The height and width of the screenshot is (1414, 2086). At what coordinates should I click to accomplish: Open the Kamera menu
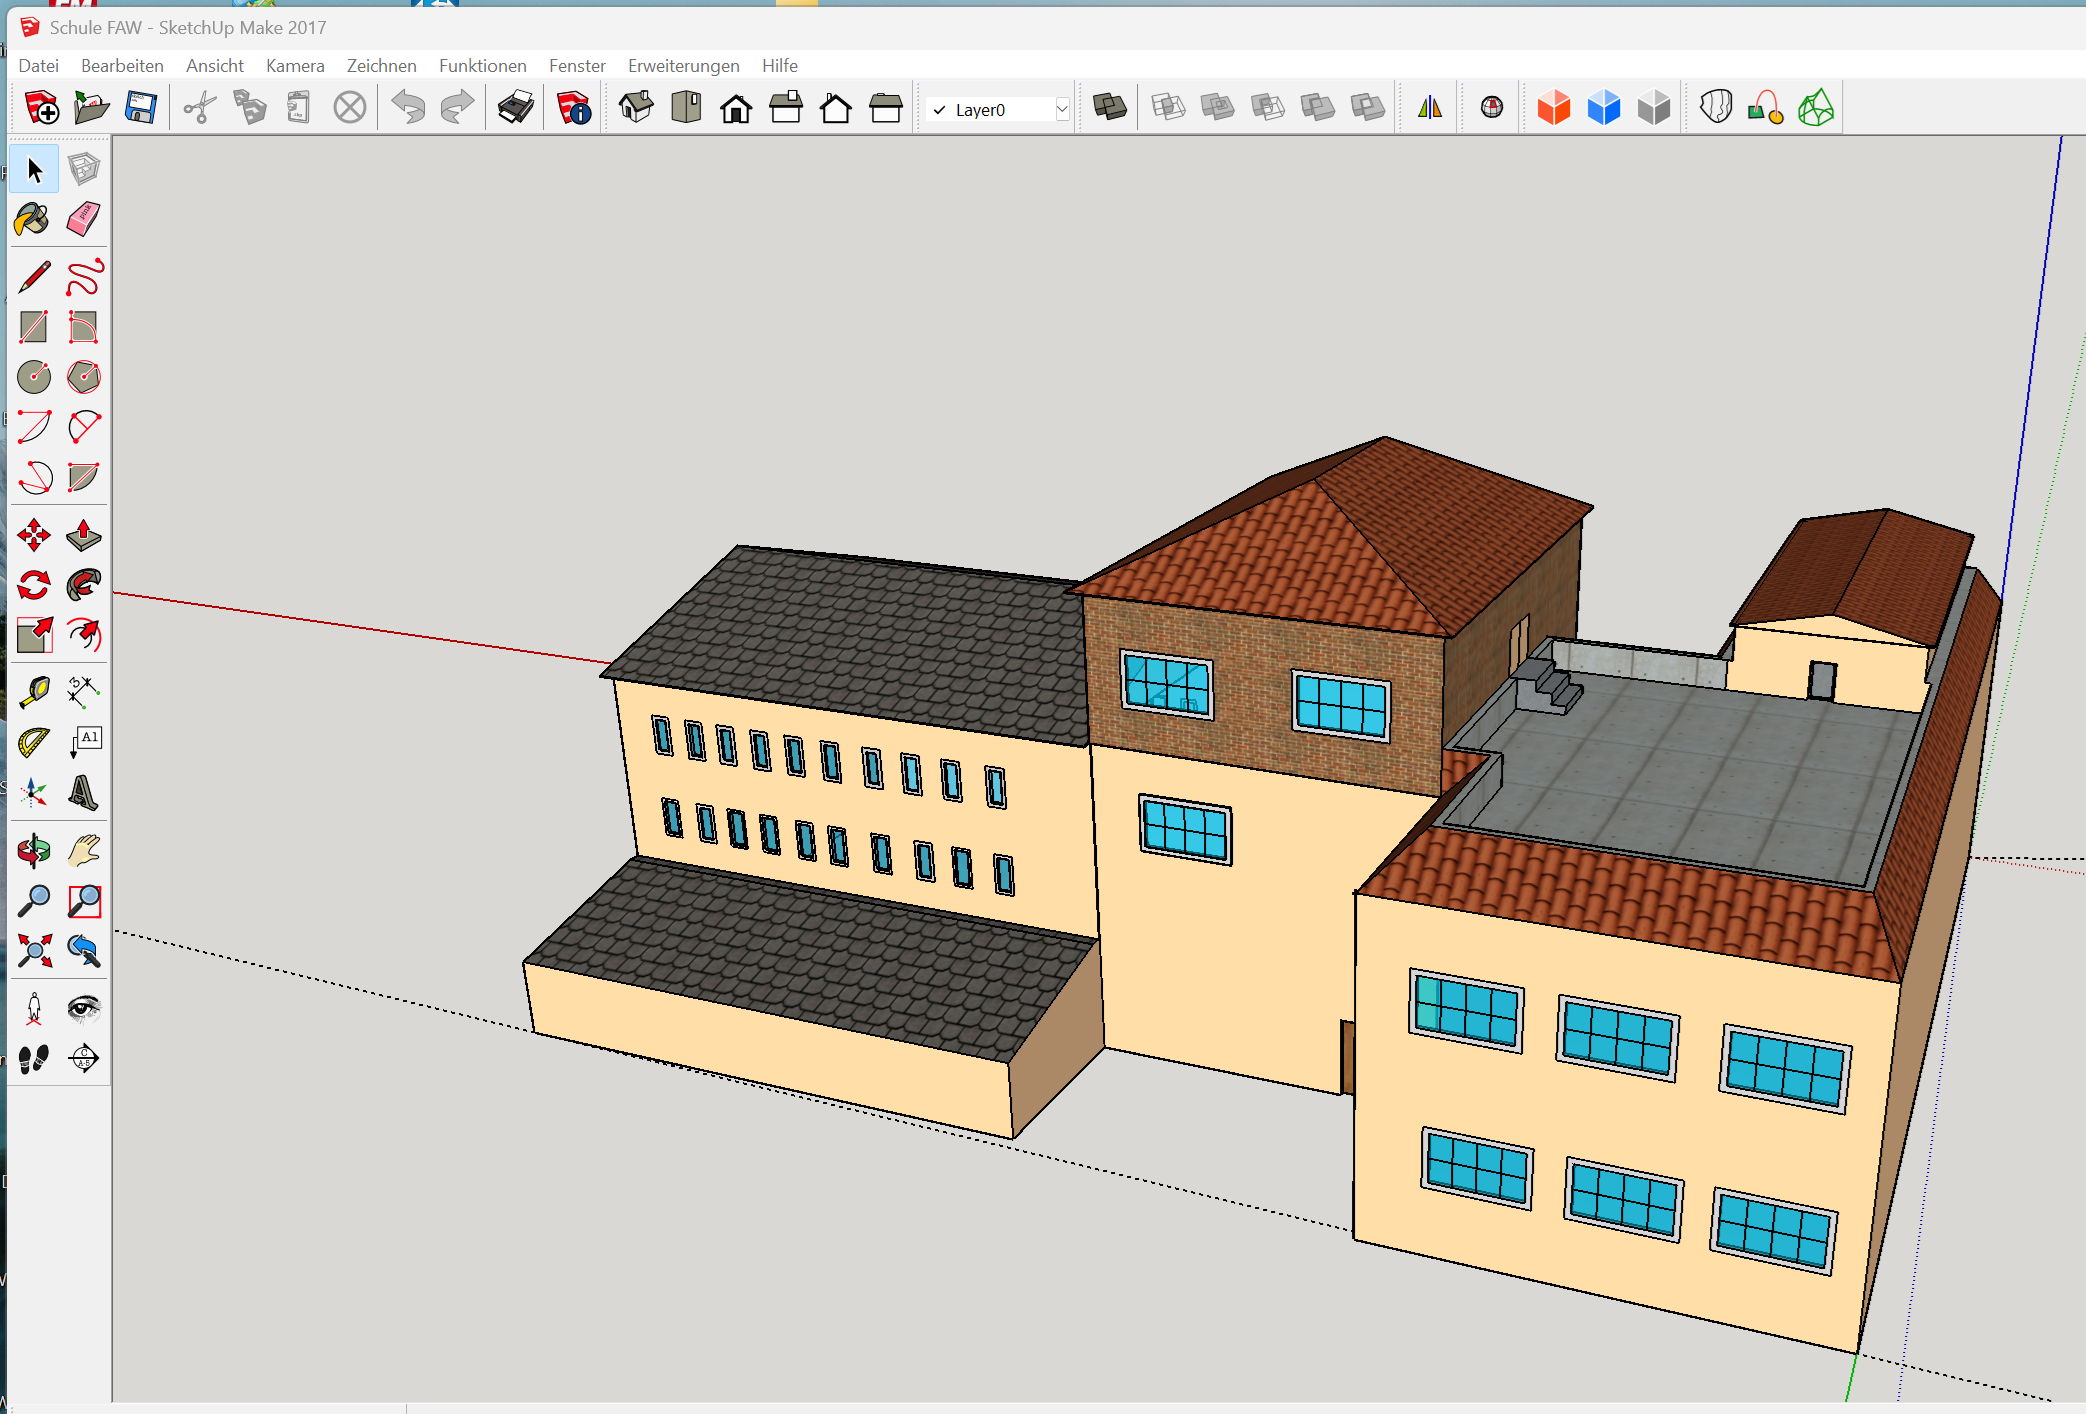pyautogui.click(x=295, y=66)
